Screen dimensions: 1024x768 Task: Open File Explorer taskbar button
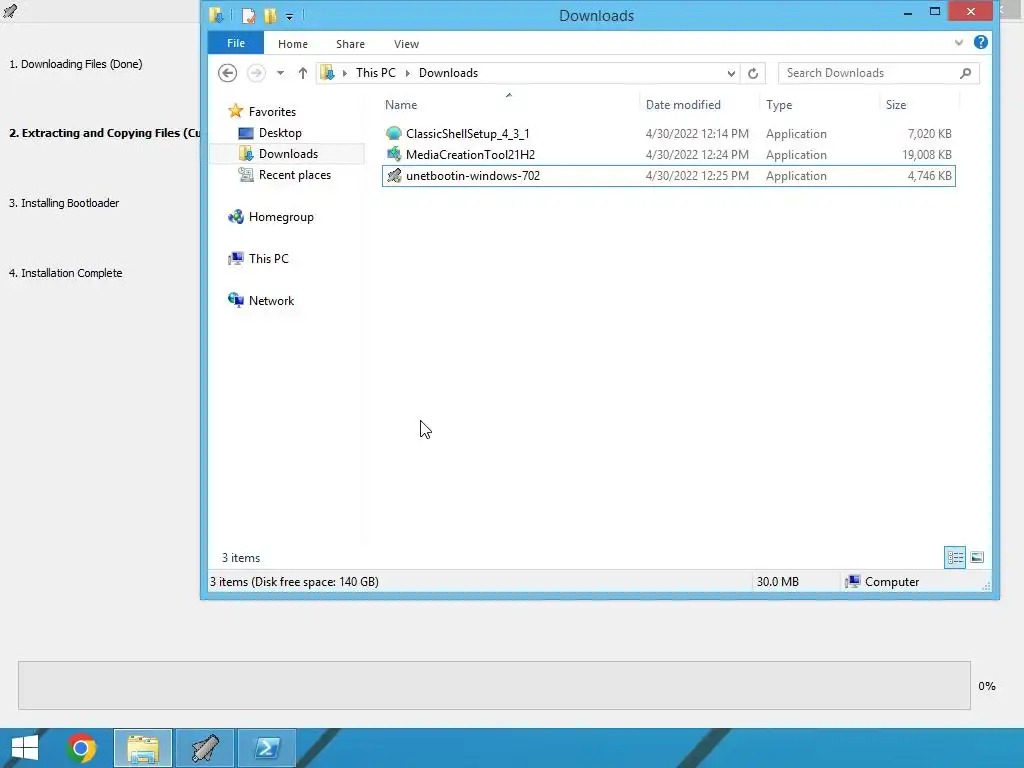[143, 748]
